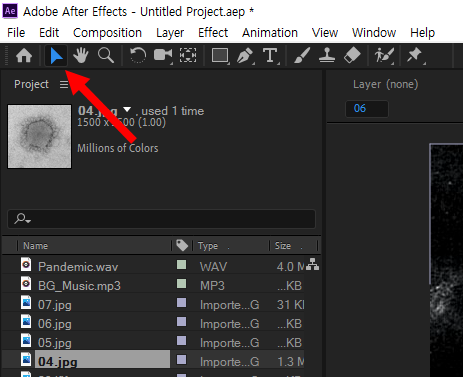Click the 04.jpg label color swatch

pos(181,360)
